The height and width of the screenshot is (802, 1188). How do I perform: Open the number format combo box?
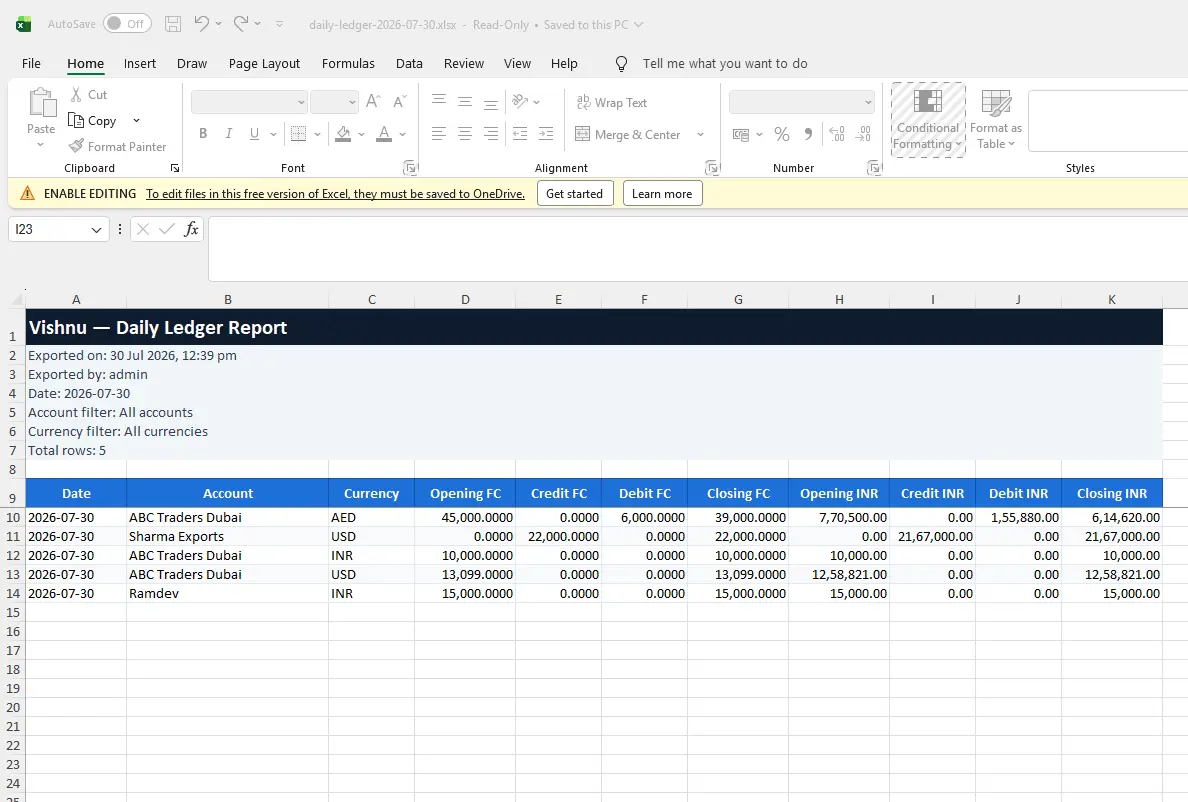tap(802, 102)
